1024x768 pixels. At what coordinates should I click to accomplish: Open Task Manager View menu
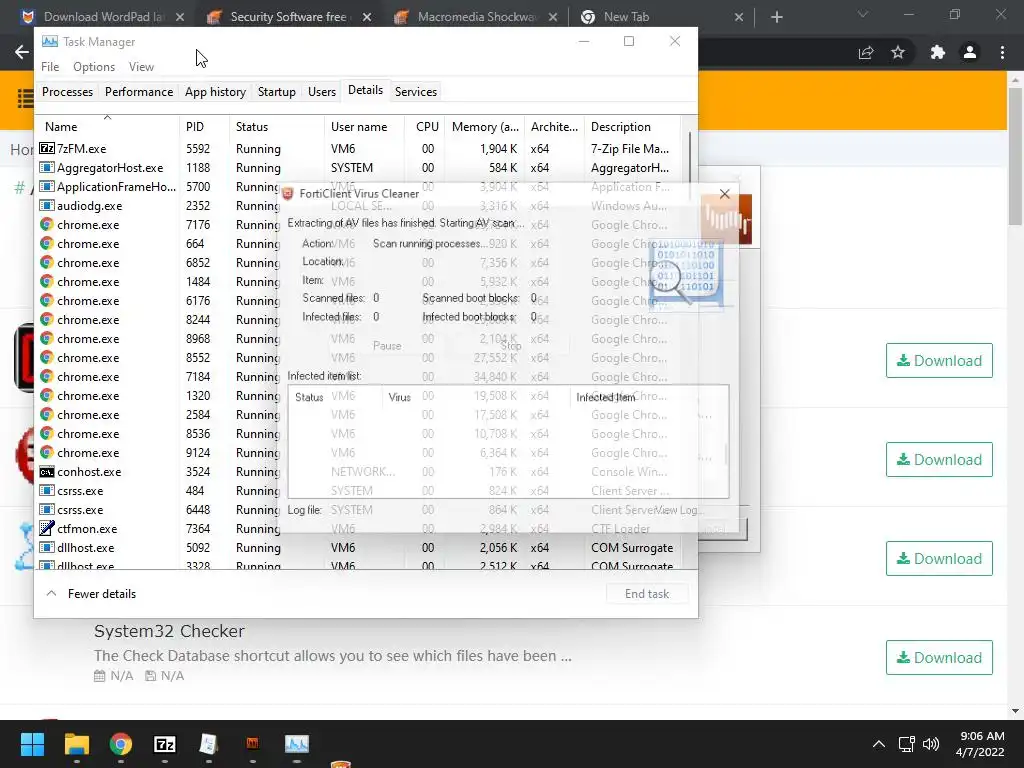click(141, 67)
